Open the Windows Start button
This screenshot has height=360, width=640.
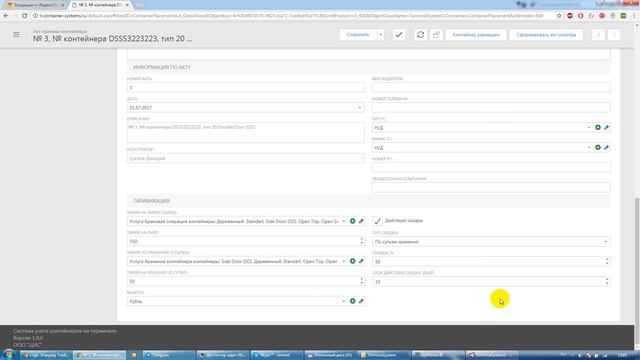pyautogui.click(x=9, y=355)
